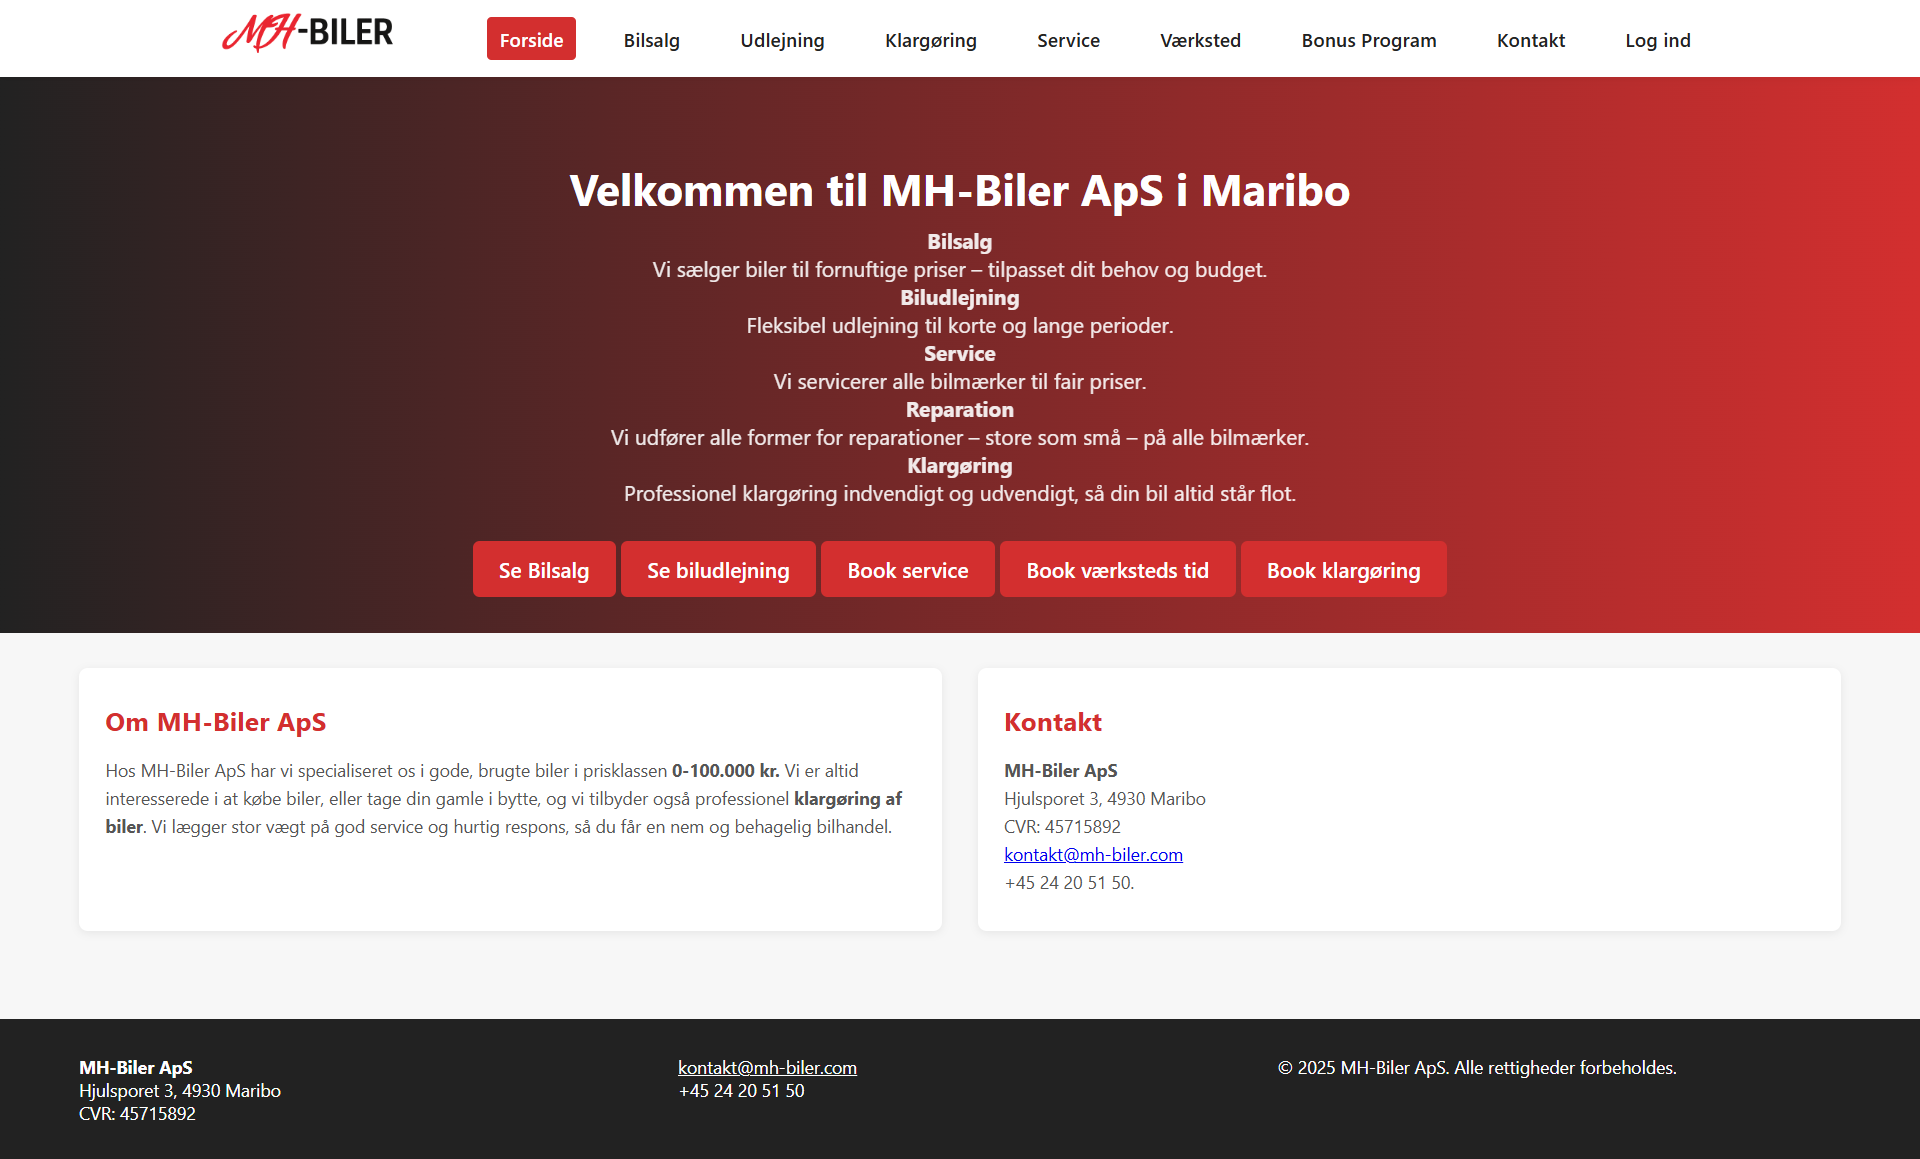Image resolution: width=1920 pixels, height=1159 pixels.
Task: Navigate to Klargøring in top menu
Action: click(x=930, y=40)
